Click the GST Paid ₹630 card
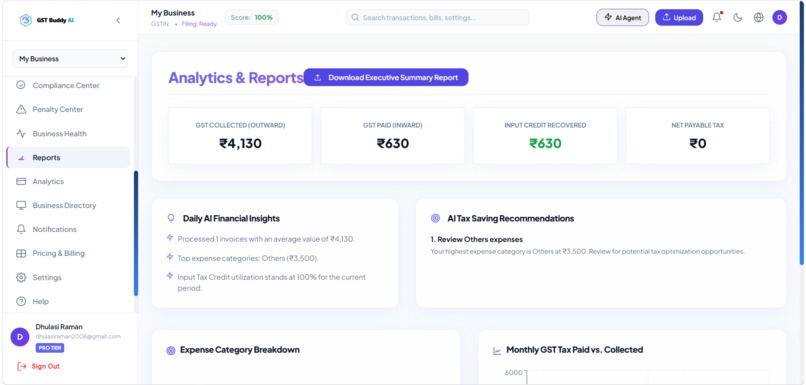 tap(393, 136)
